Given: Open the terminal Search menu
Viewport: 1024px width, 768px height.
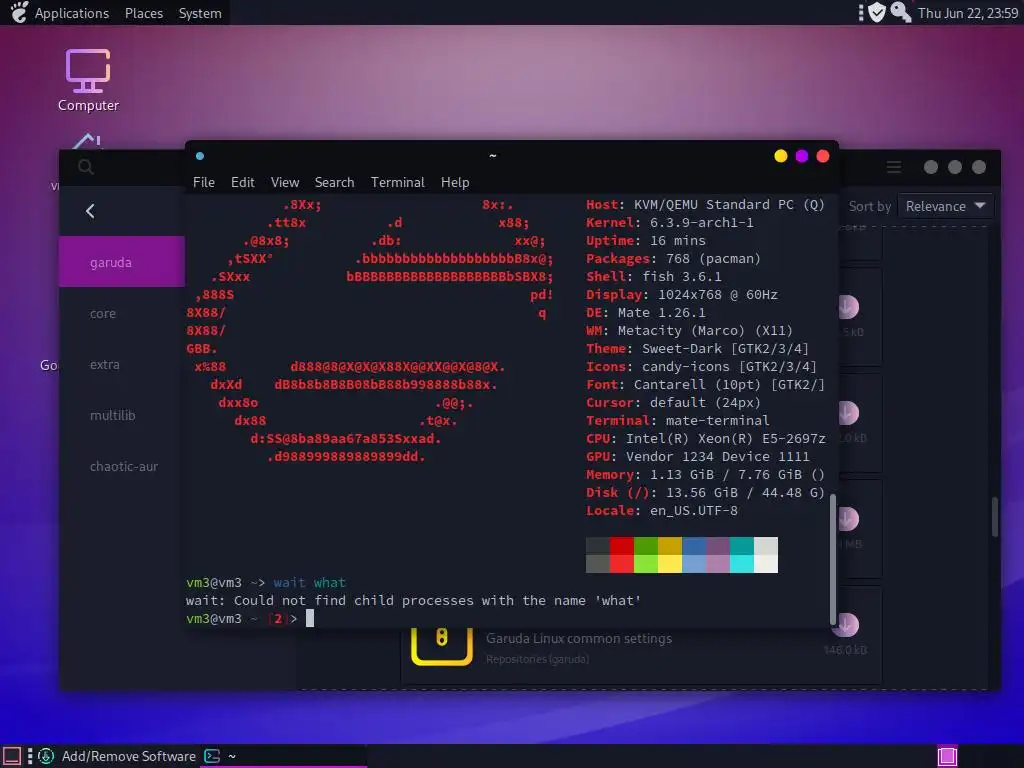Looking at the screenshot, I should pos(334,182).
